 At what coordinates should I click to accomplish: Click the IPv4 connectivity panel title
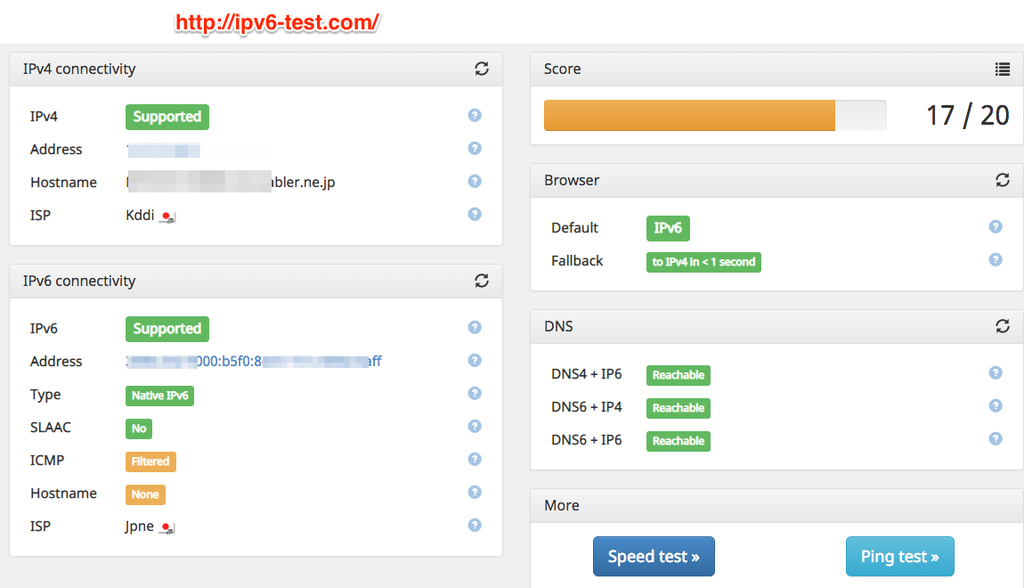click(x=79, y=69)
